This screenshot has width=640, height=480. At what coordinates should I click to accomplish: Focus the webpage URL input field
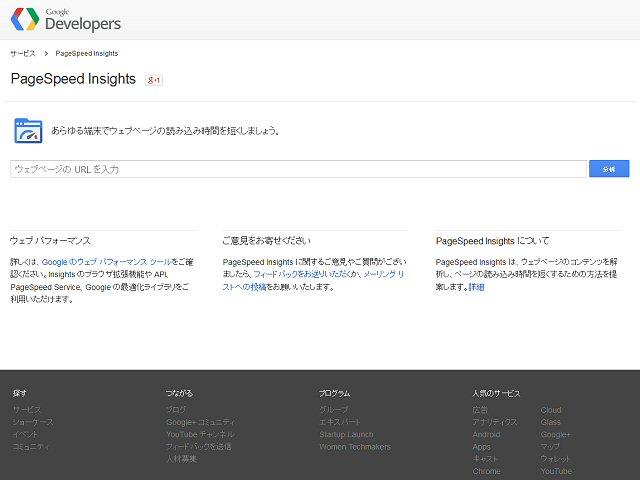pyautogui.click(x=298, y=169)
